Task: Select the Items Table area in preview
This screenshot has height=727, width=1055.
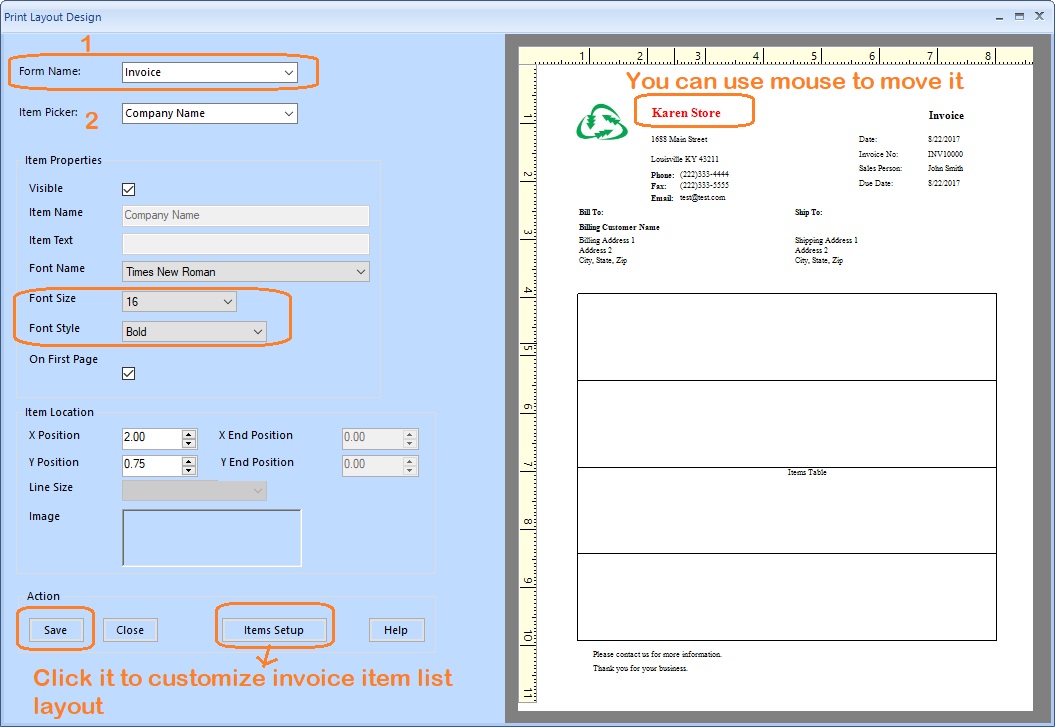Action: click(x=787, y=467)
